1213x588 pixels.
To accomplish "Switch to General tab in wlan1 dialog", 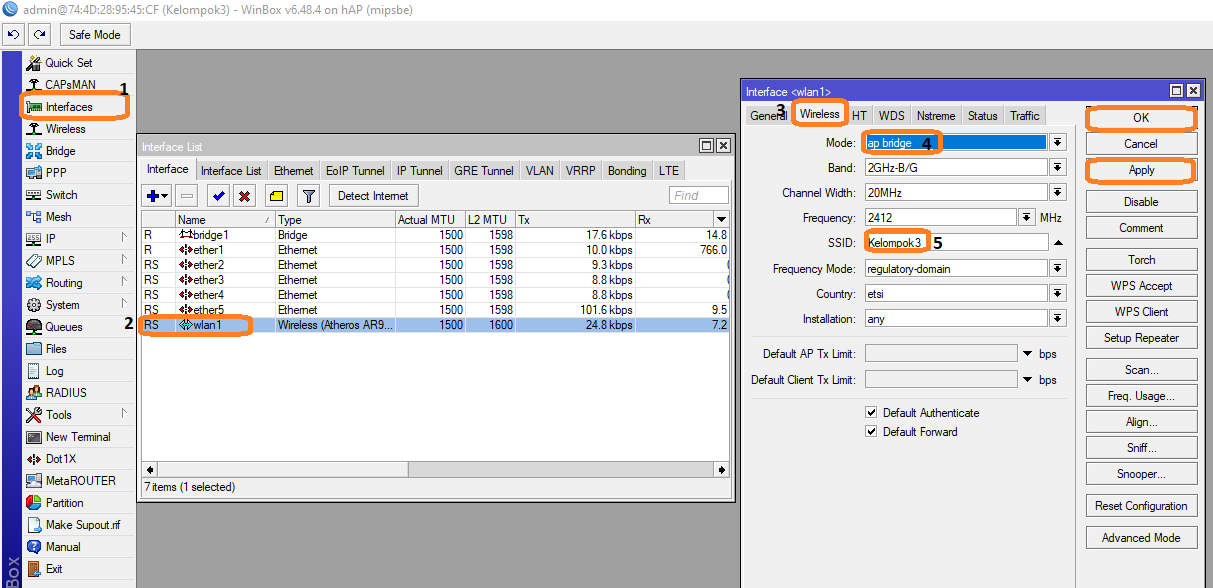I will [768, 116].
